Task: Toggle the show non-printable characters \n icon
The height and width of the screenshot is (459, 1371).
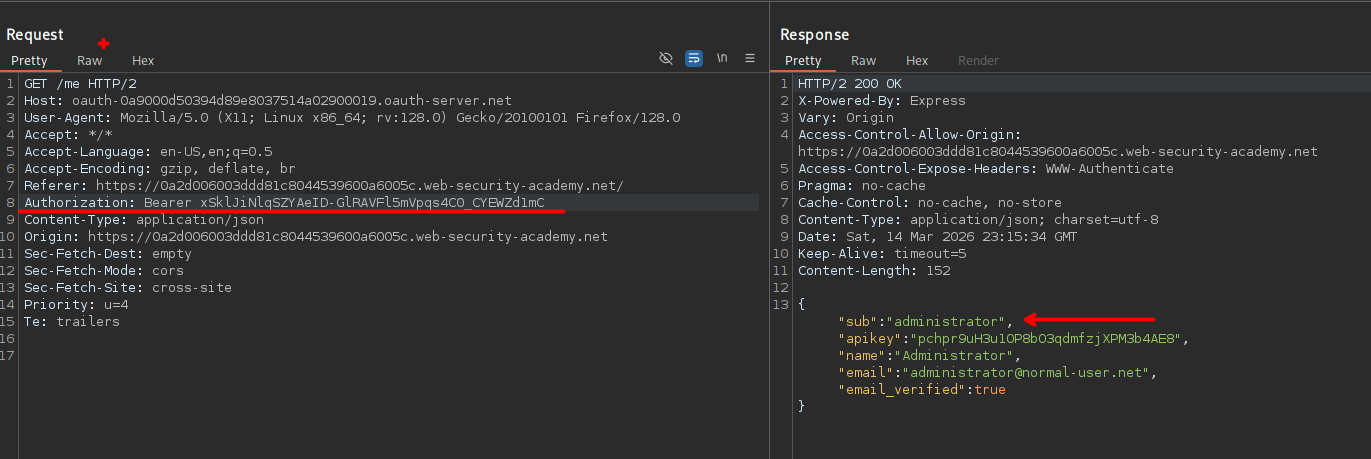Action: pyautogui.click(x=722, y=59)
